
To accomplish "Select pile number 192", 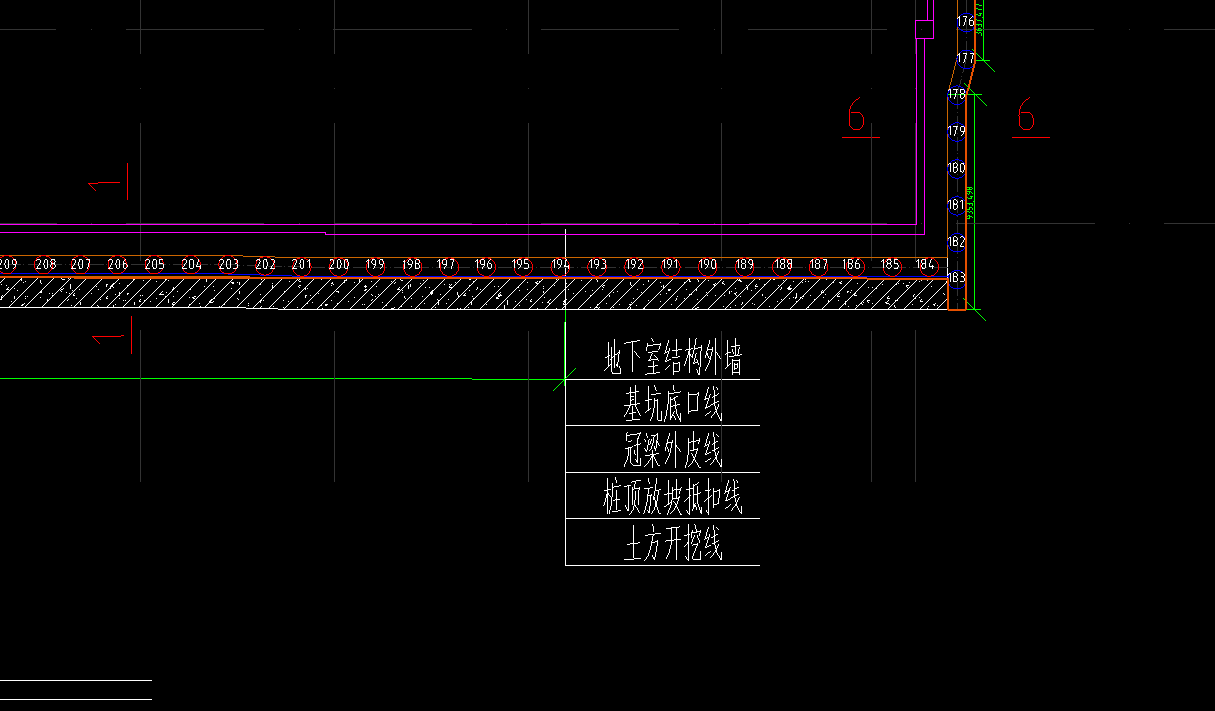I will [634, 265].
